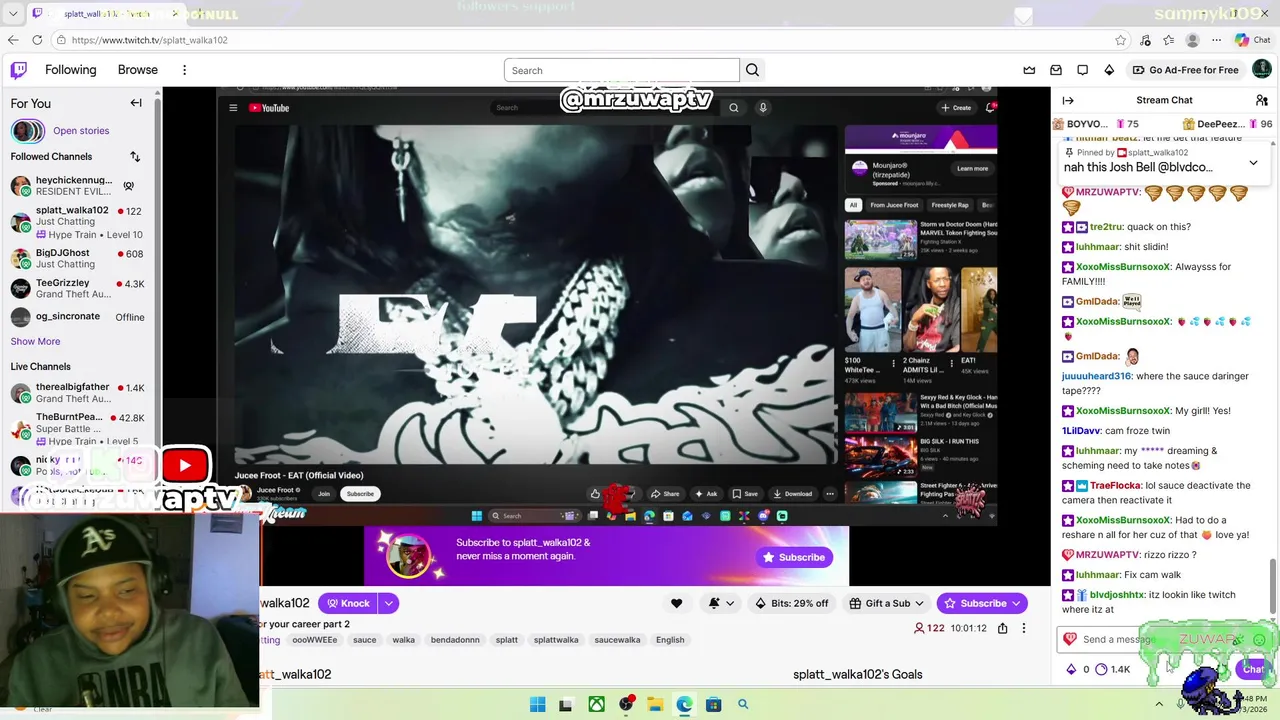Click the Chat send button
The image size is (1280, 720).
click(x=1253, y=669)
